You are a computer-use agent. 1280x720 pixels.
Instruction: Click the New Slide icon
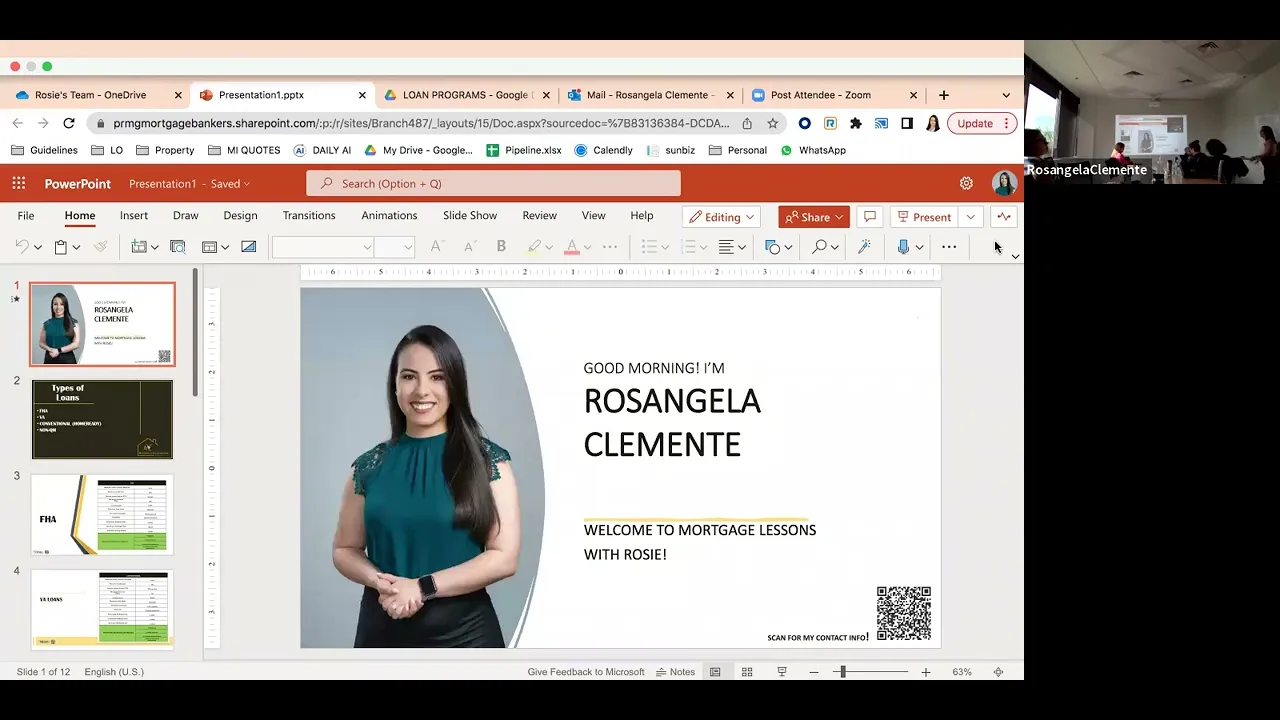[x=139, y=247]
